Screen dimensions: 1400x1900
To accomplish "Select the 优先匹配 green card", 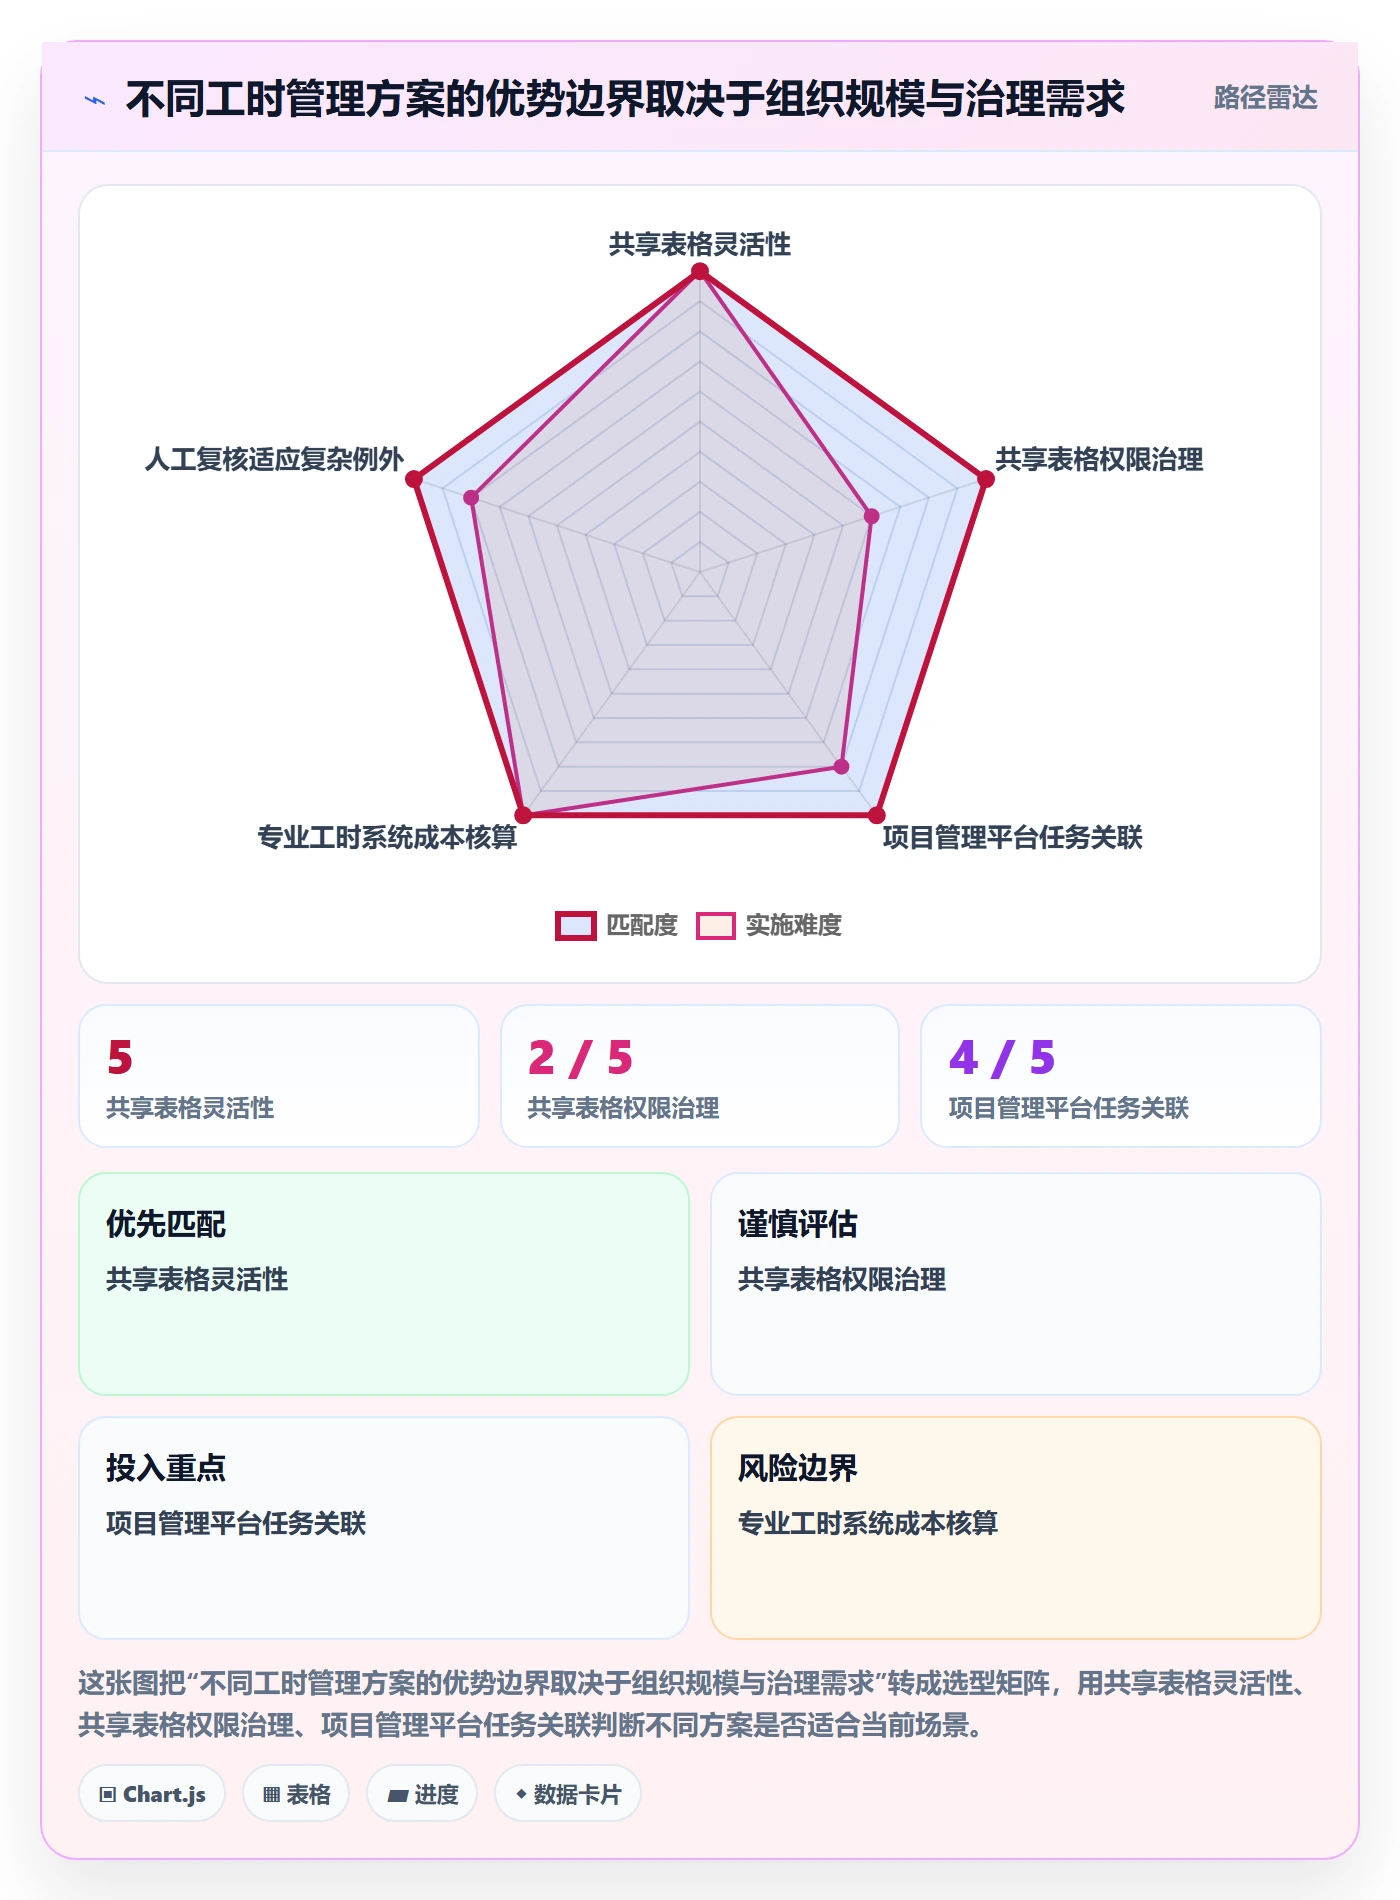I will coord(384,1283).
